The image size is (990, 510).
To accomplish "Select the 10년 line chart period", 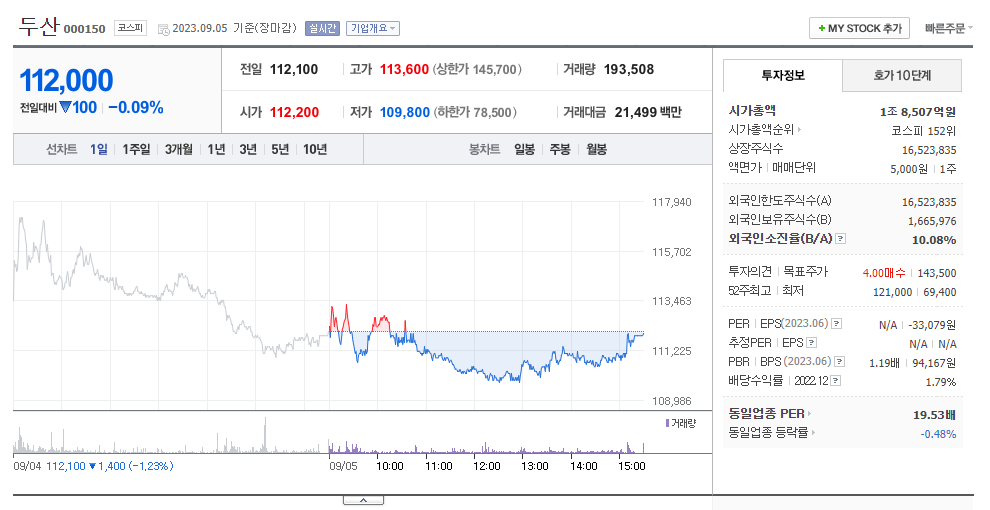I will 315,150.
